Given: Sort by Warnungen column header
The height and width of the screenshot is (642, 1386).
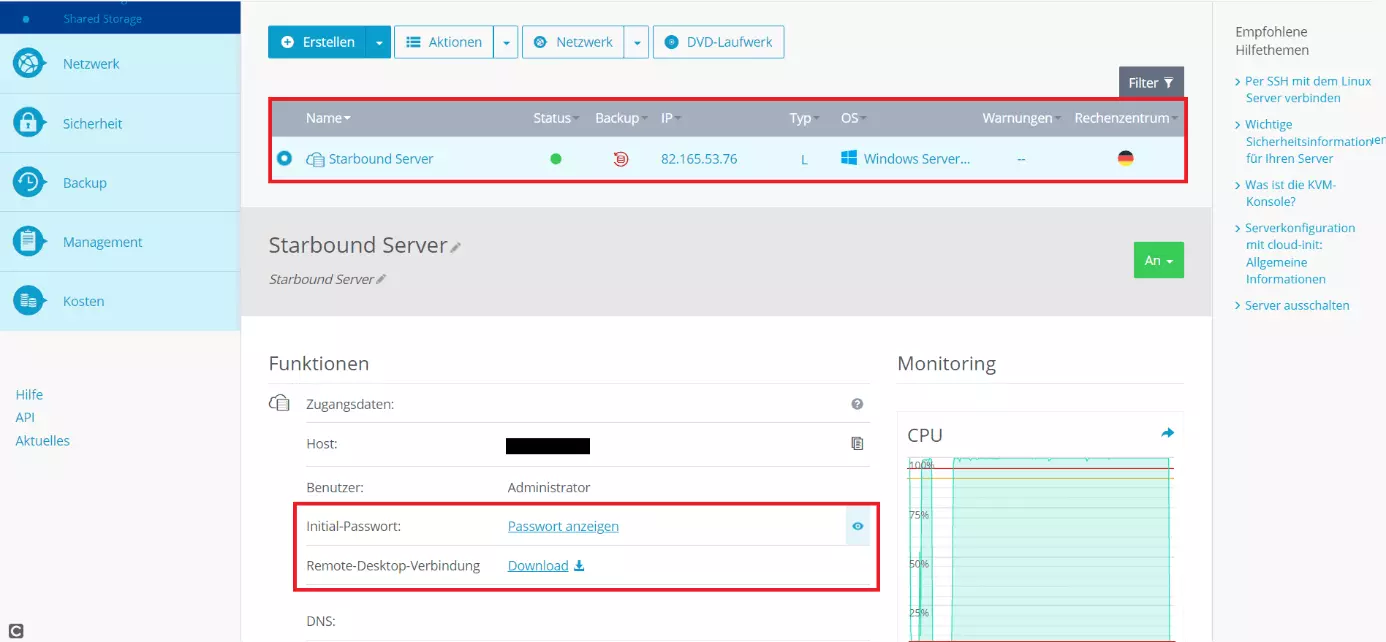Looking at the screenshot, I should coord(1021,118).
